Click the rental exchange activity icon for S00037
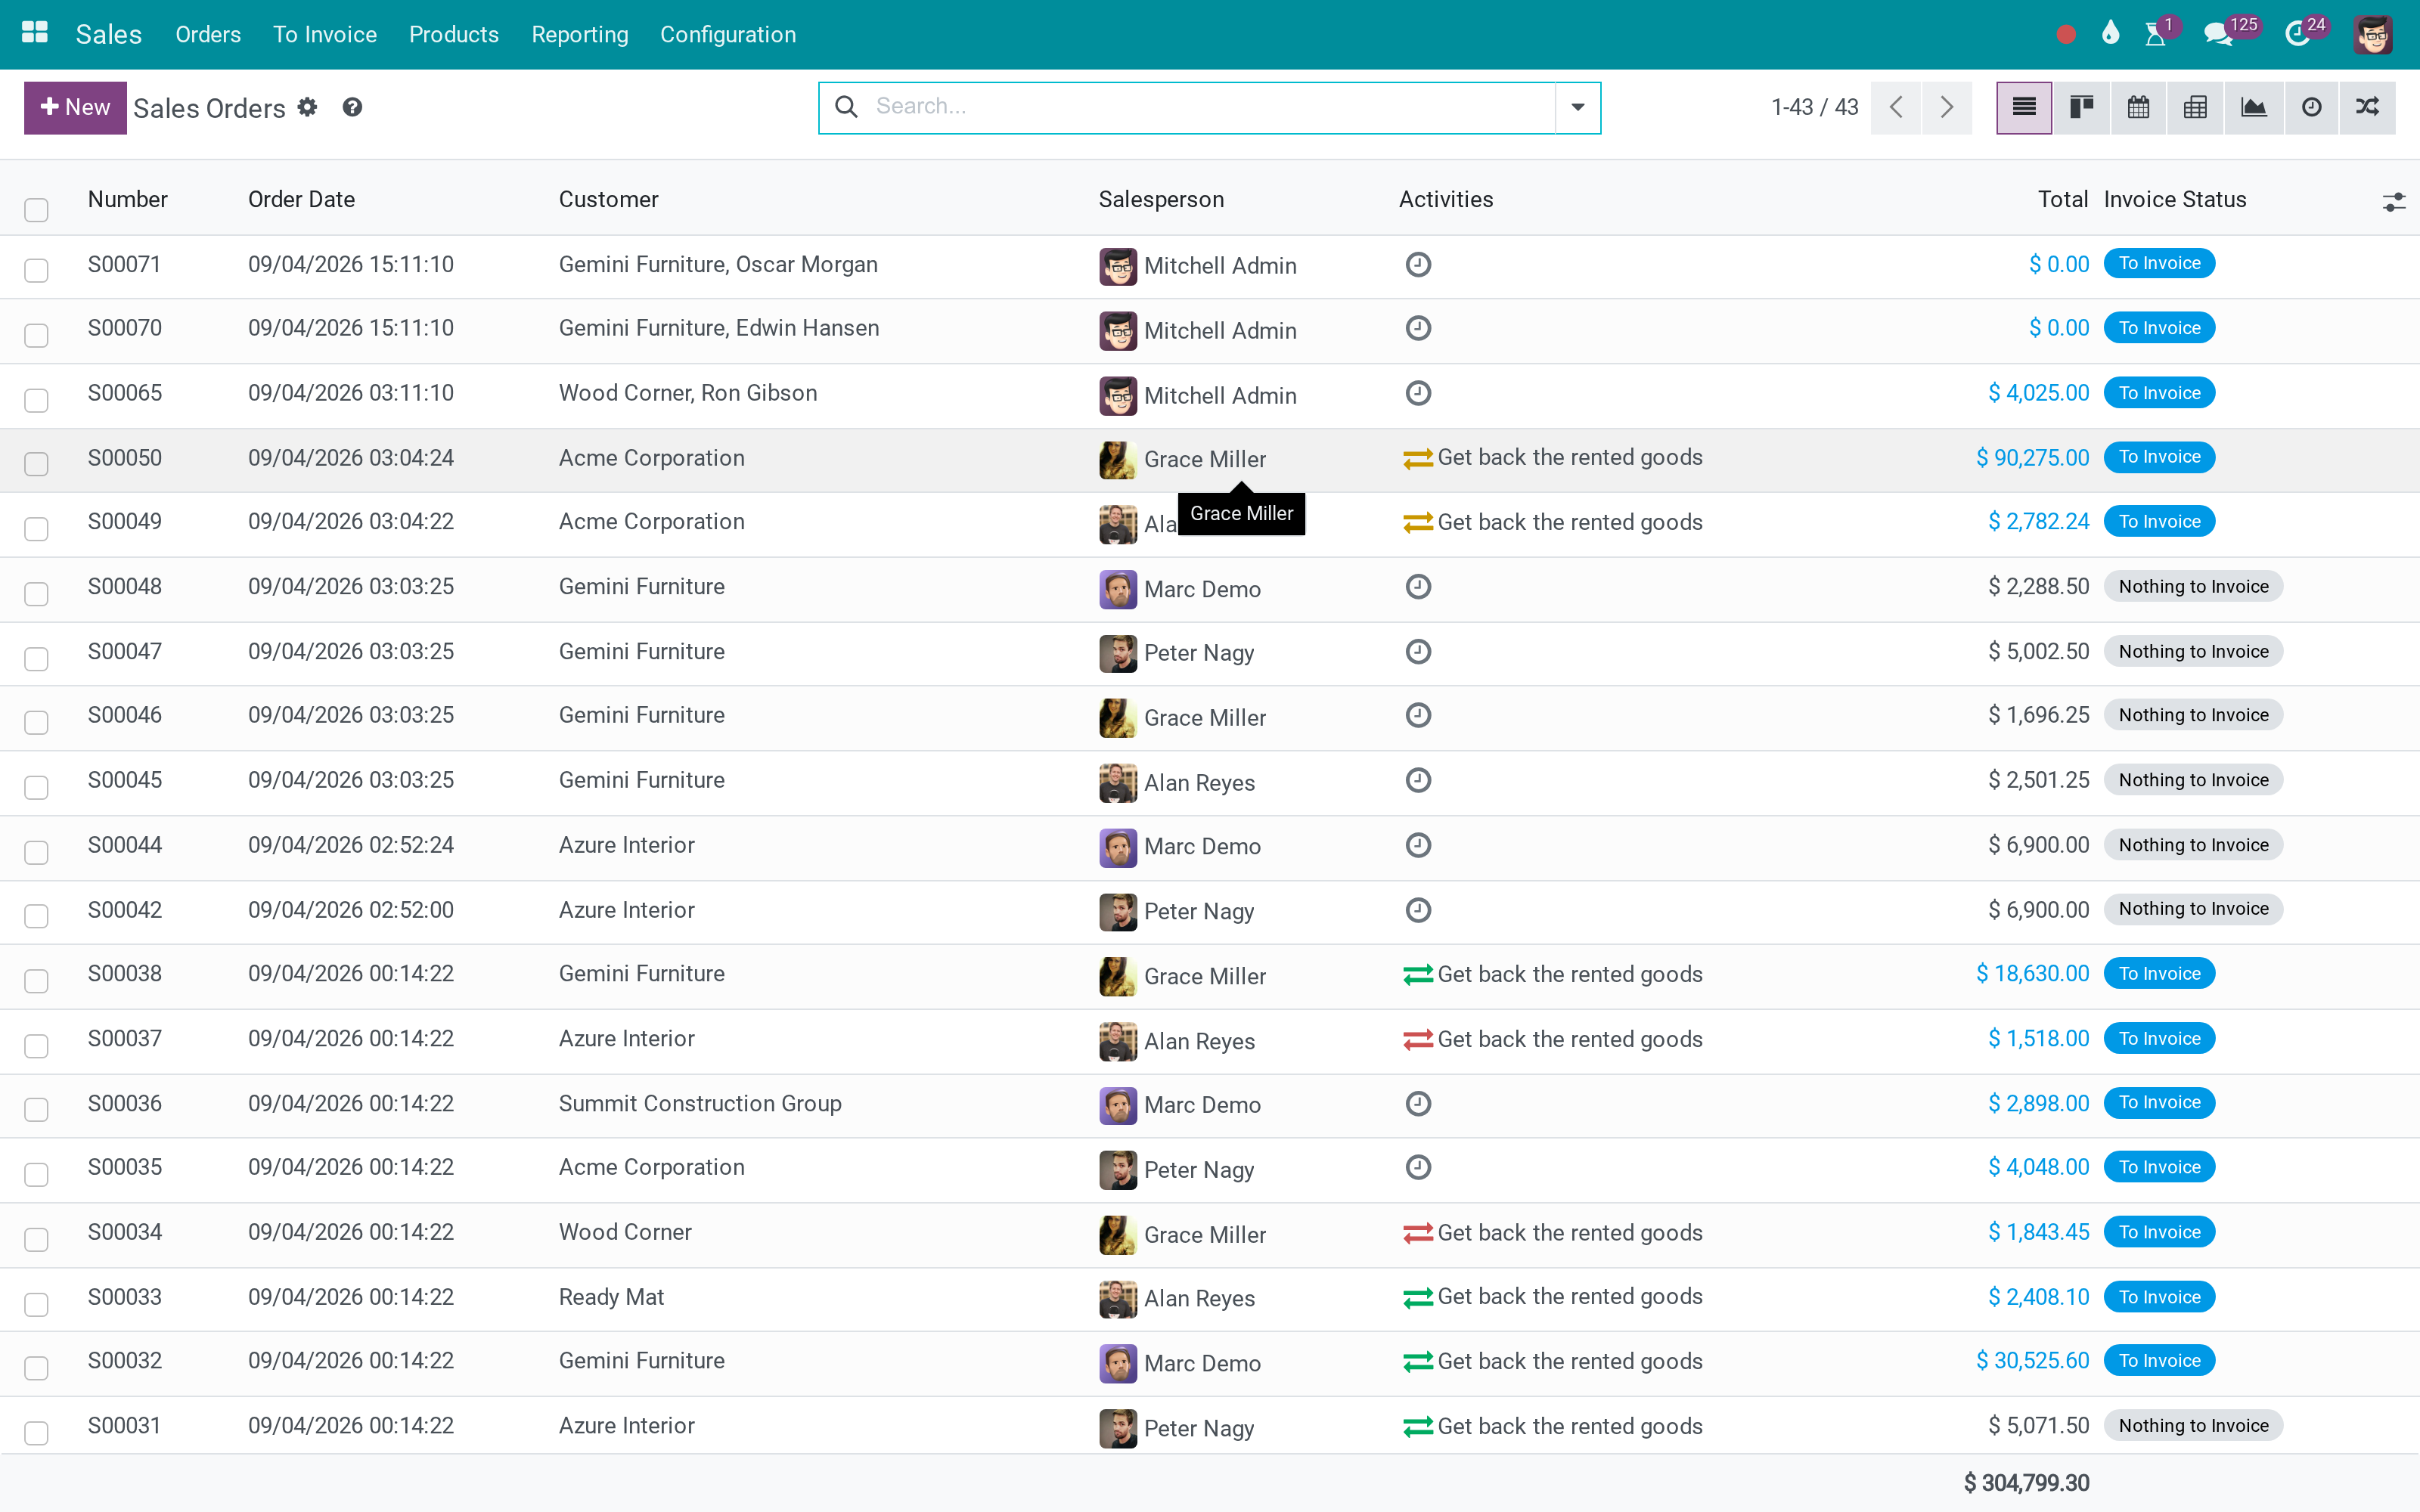2420x1512 pixels. (x=1418, y=1040)
